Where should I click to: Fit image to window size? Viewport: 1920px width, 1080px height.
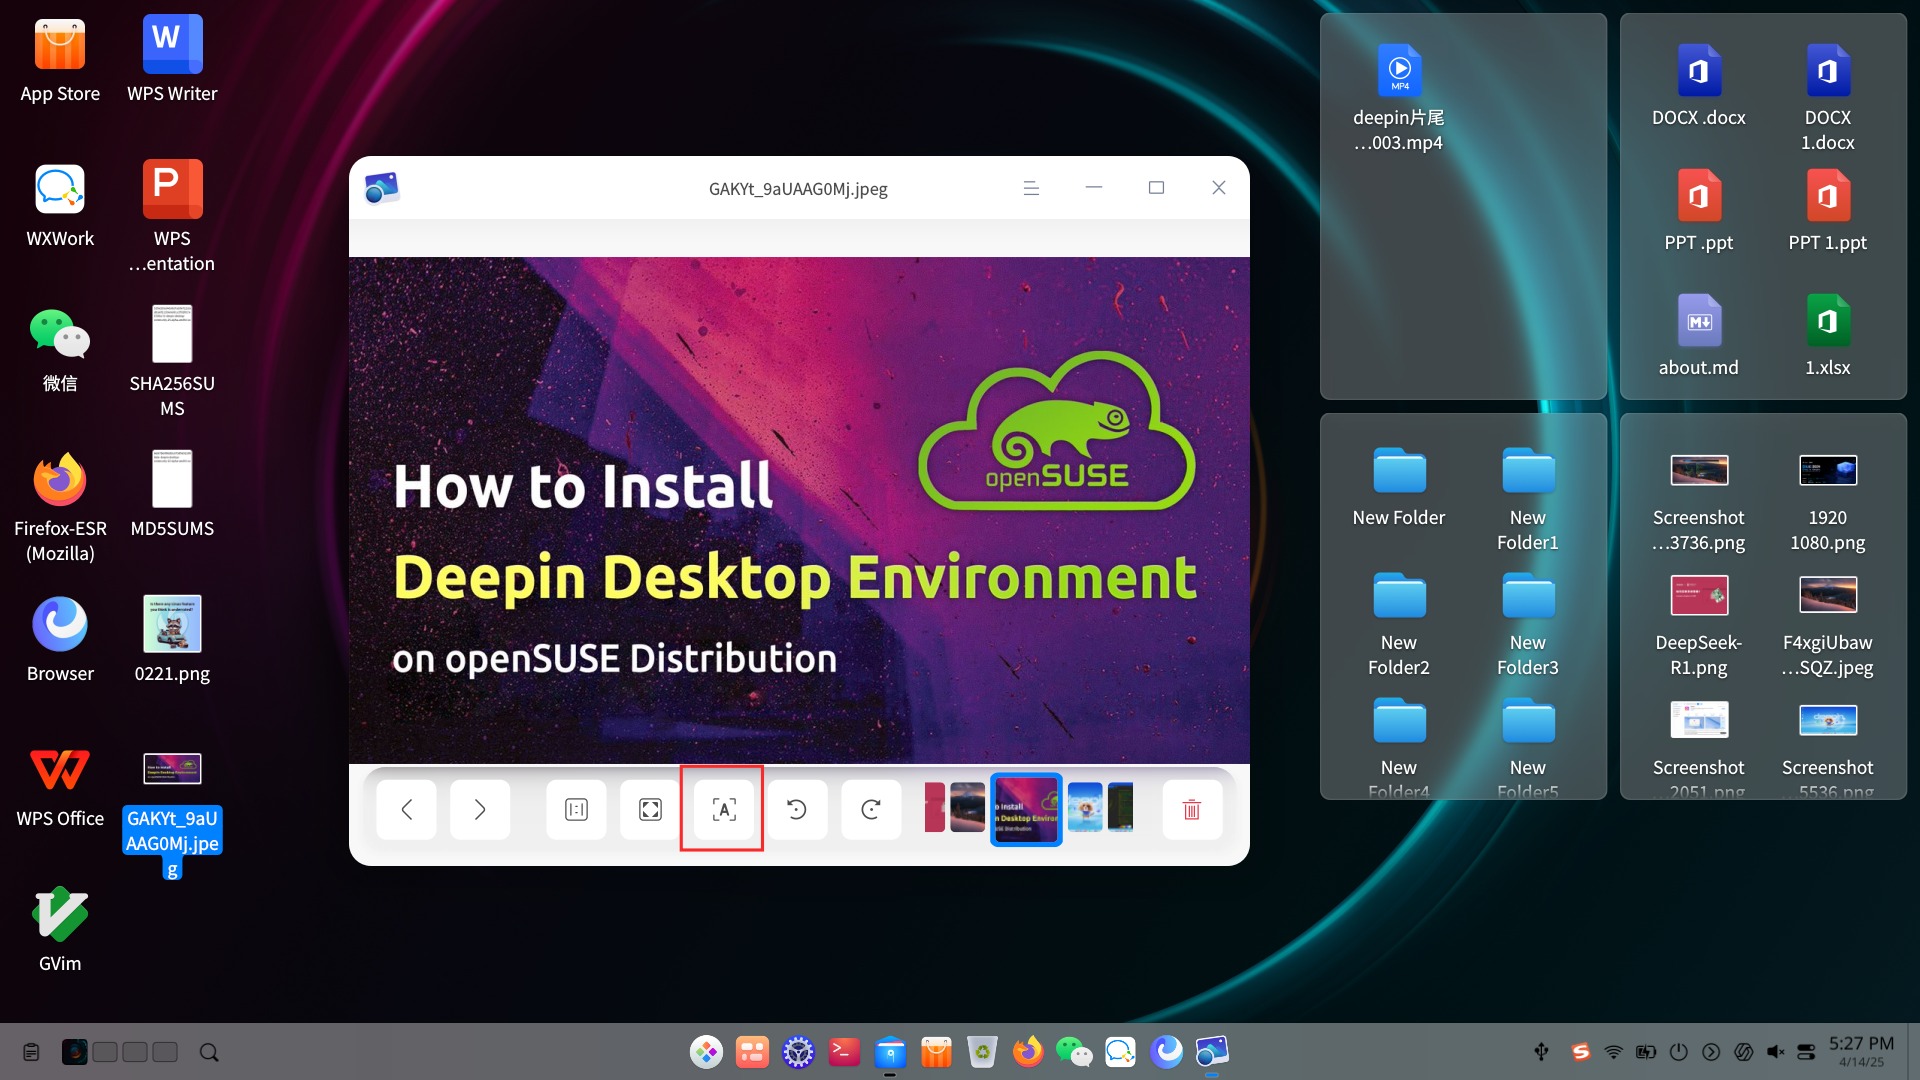coord(650,809)
